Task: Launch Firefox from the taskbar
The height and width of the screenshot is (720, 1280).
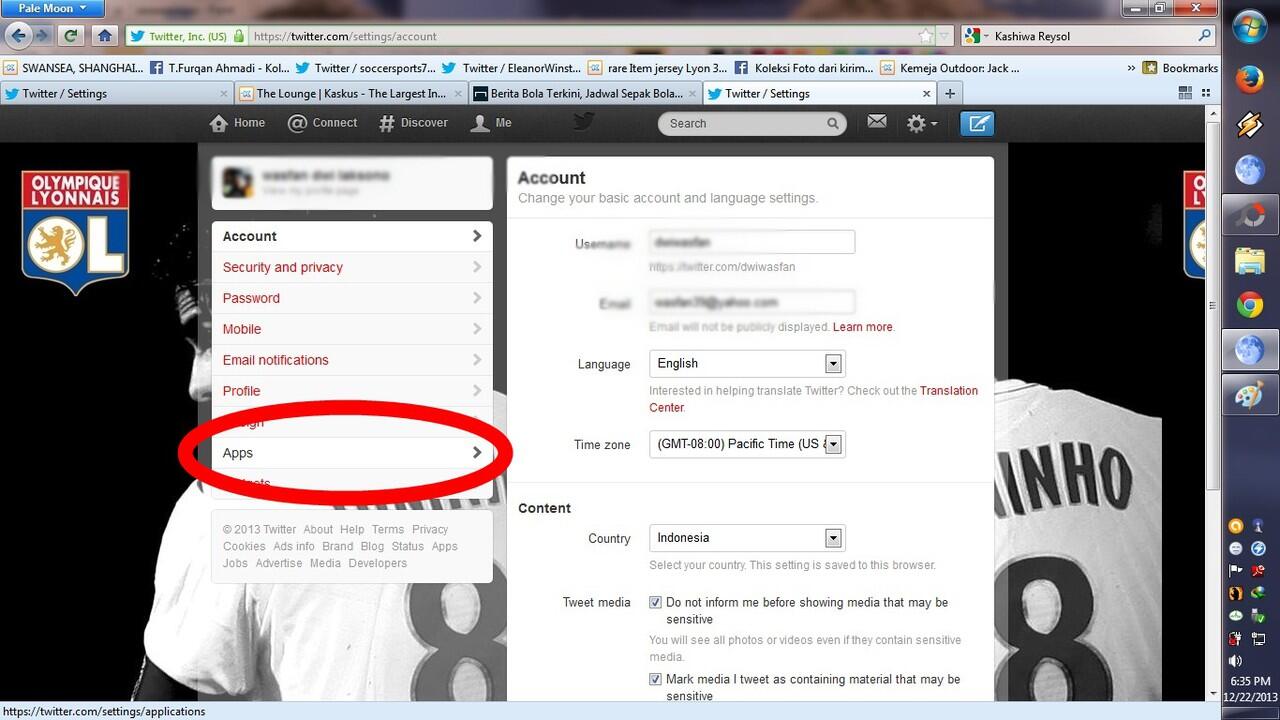Action: point(1250,79)
